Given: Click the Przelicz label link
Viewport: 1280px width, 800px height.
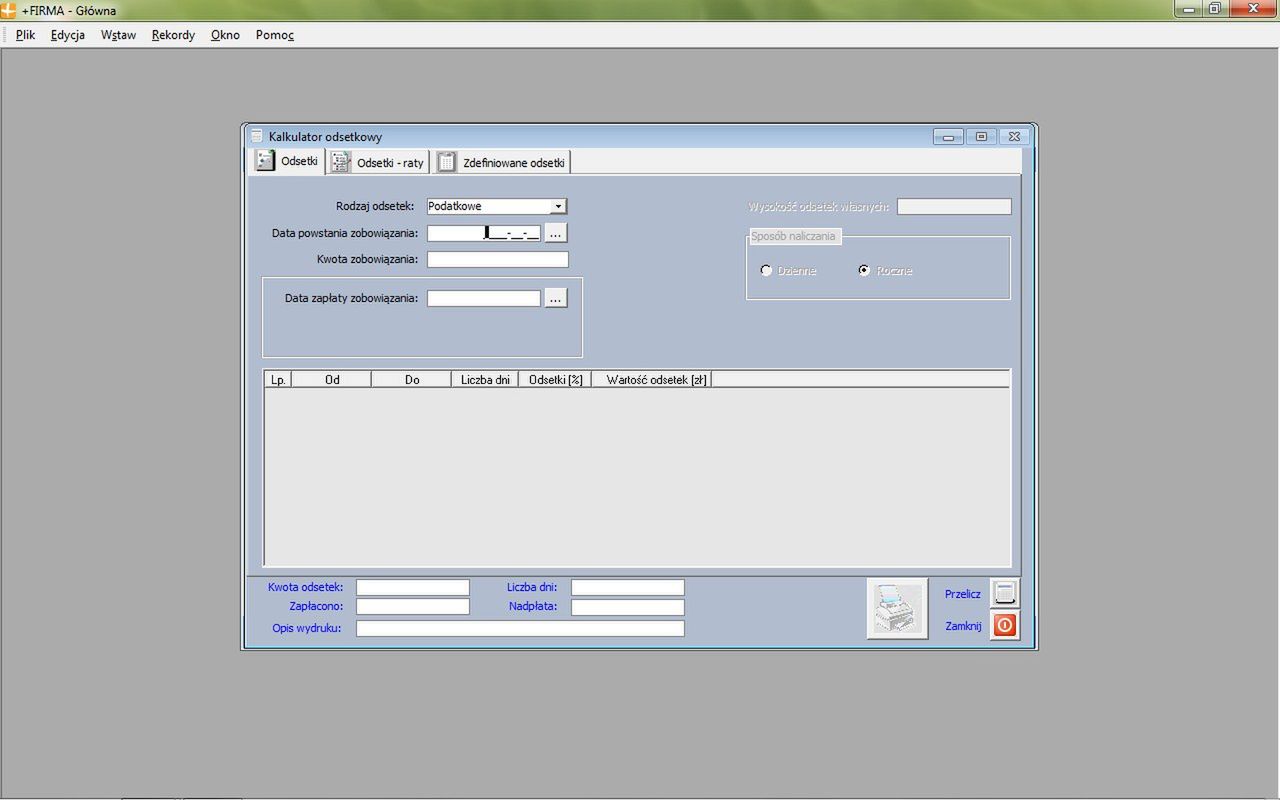Looking at the screenshot, I should pyautogui.click(x=963, y=594).
